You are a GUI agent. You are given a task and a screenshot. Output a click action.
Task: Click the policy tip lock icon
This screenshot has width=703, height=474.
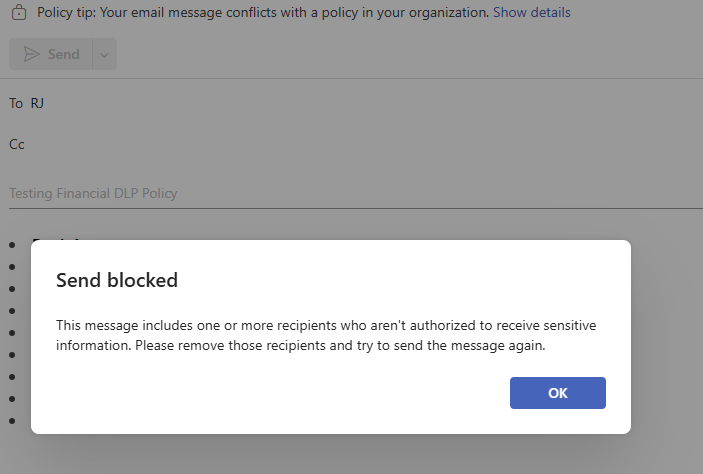(19, 12)
